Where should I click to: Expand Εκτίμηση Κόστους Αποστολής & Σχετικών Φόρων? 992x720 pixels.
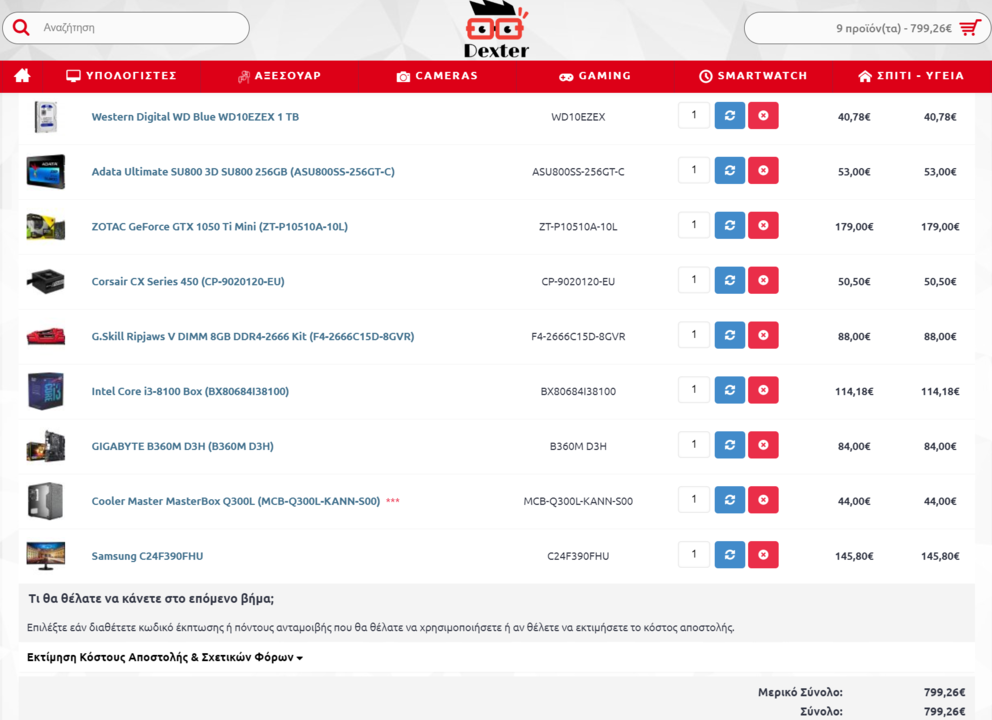(x=165, y=657)
